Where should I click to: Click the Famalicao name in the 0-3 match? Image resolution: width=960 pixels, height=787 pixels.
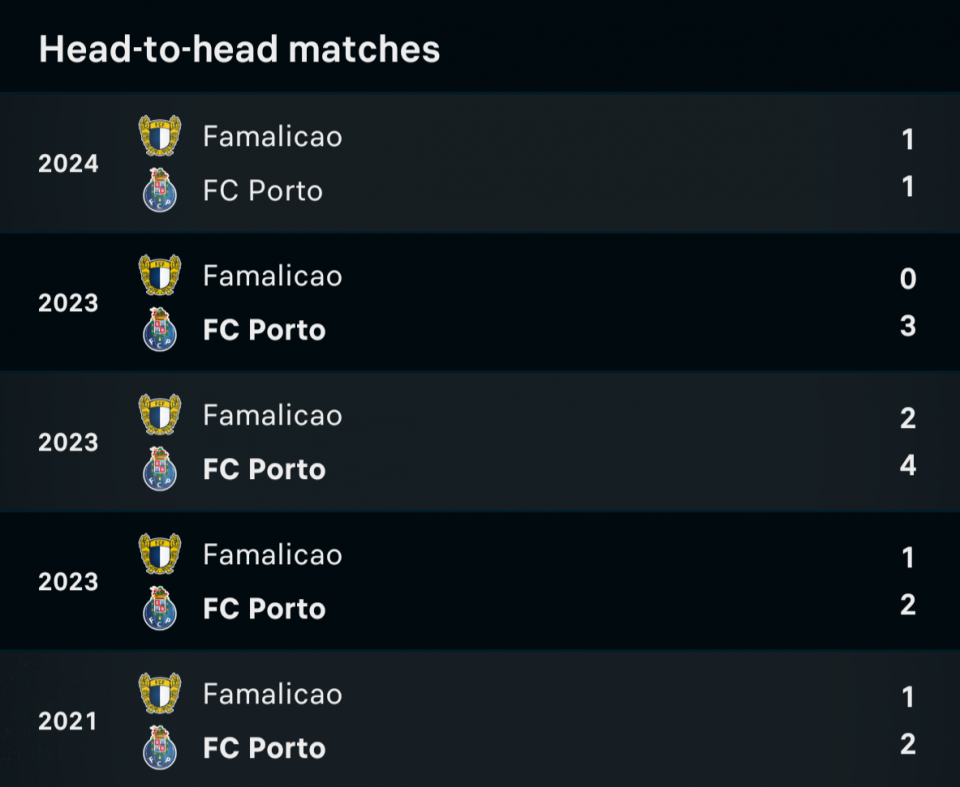pyautogui.click(x=272, y=275)
